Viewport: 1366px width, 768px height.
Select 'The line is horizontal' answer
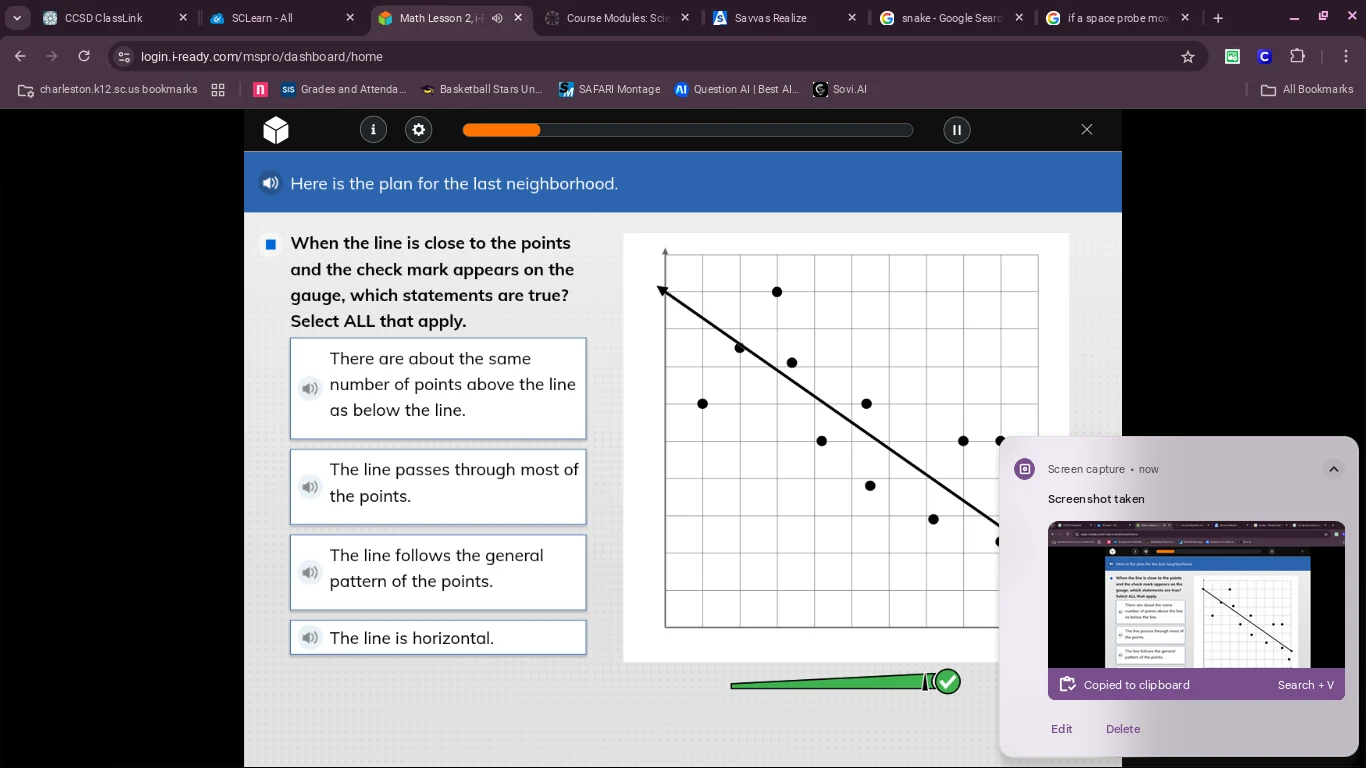click(x=452, y=638)
